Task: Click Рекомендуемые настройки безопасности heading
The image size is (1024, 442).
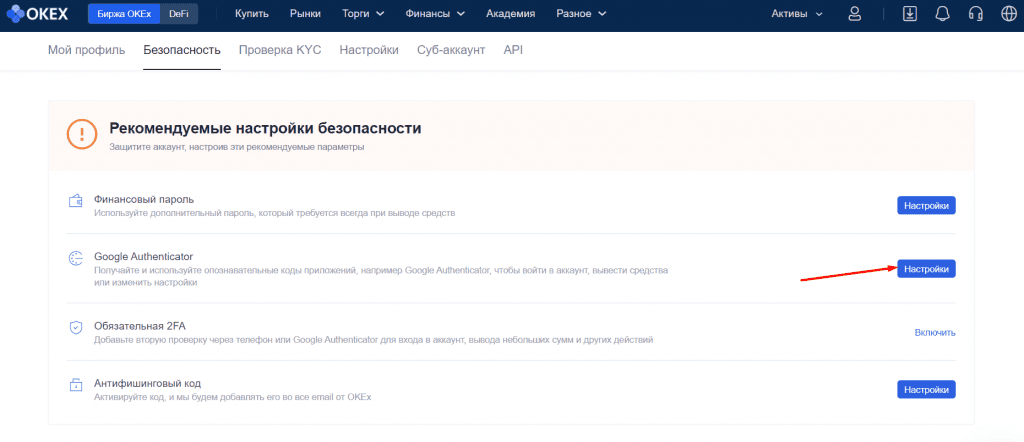Action: click(x=266, y=128)
